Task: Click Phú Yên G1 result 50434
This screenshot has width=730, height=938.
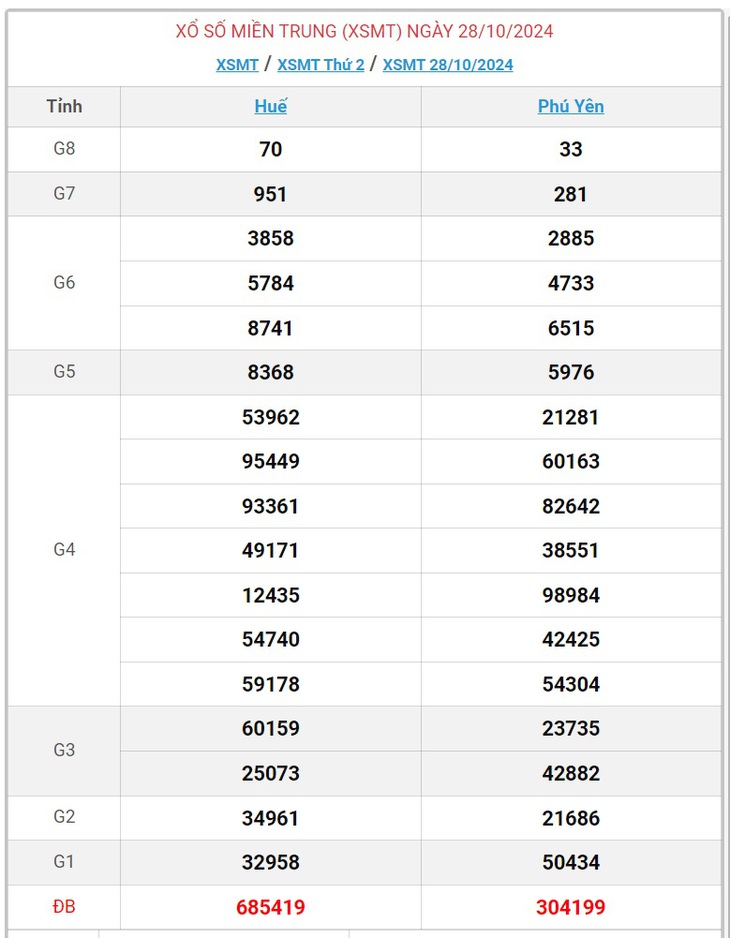Action: pyautogui.click(x=571, y=862)
